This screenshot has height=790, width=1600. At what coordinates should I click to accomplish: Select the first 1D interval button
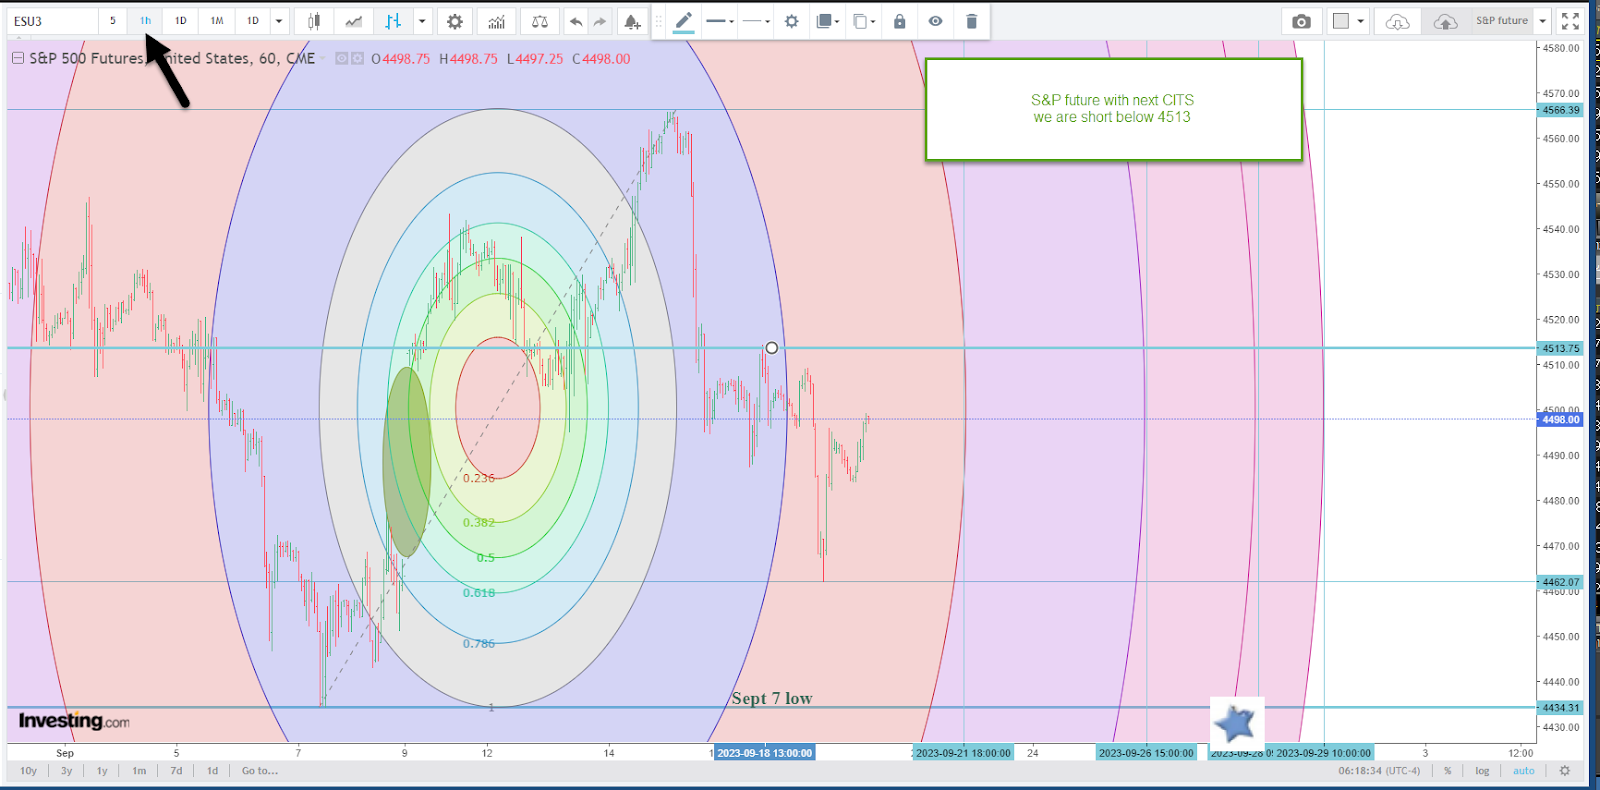click(x=181, y=21)
